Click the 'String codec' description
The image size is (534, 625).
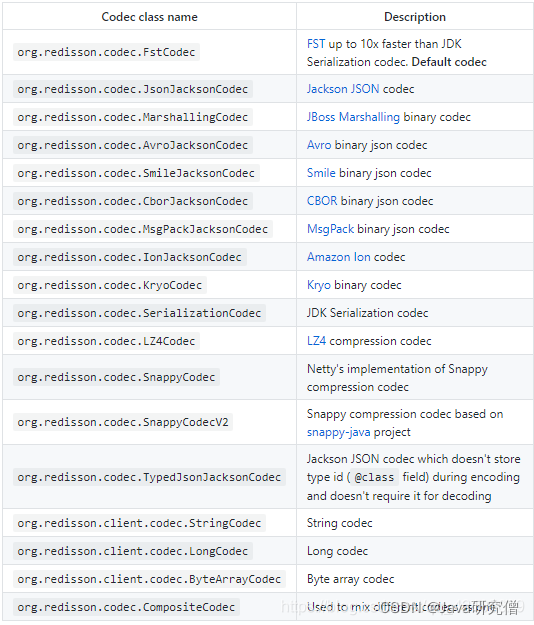[x=340, y=523]
